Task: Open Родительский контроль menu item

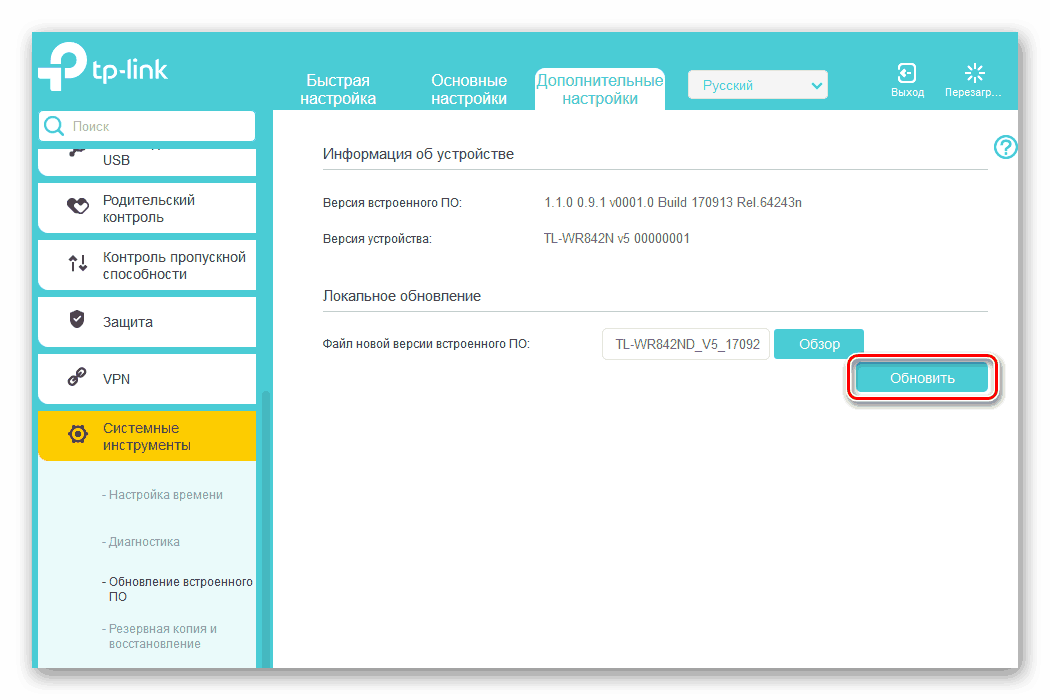Action: pyautogui.click(x=147, y=208)
